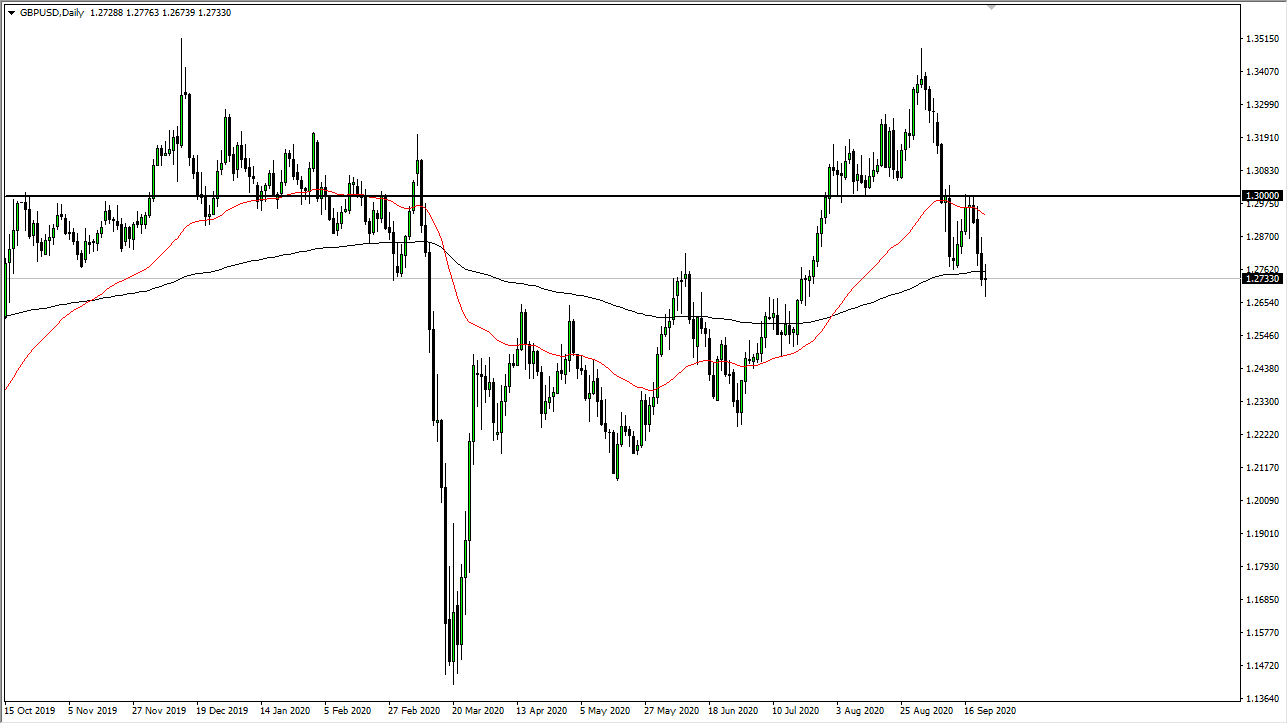
Task: Click the latest candlestick on the chart
Action: click(984, 280)
